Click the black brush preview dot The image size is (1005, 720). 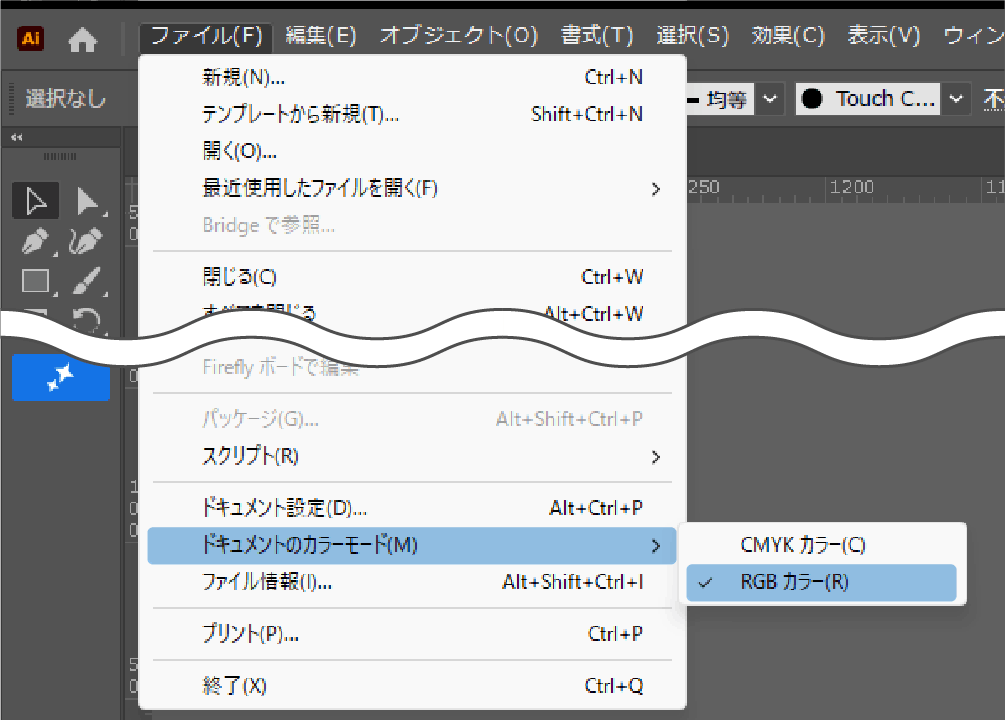[812, 99]
